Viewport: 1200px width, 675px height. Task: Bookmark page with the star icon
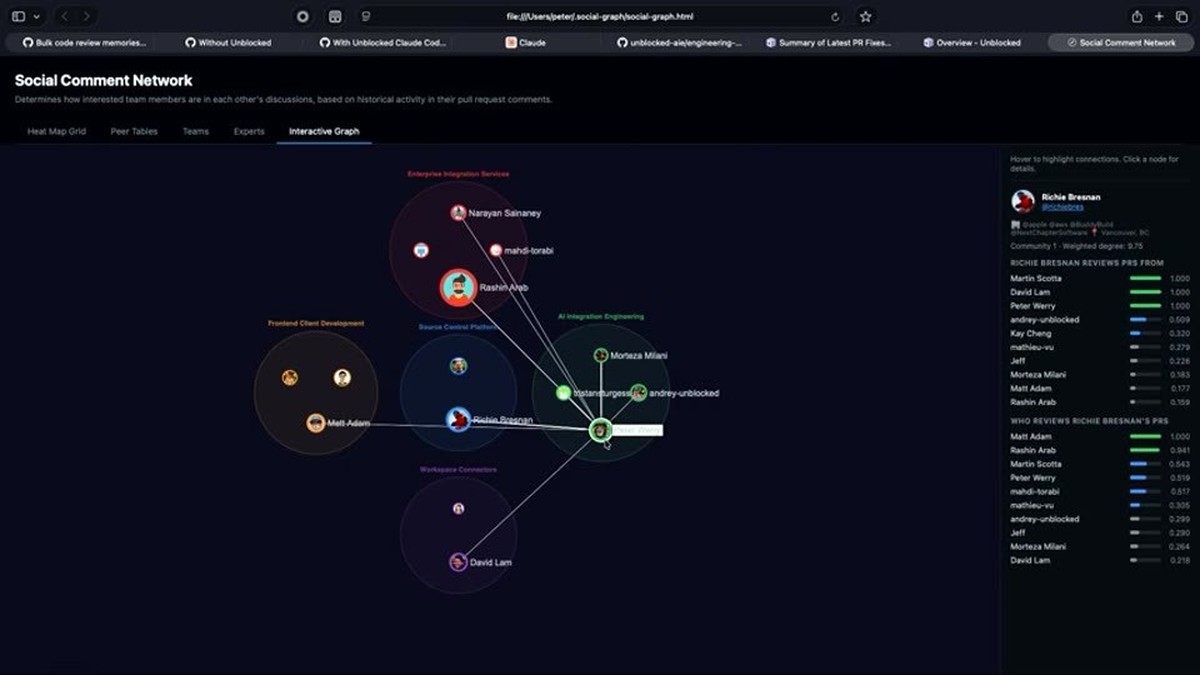pyautogui.click(x=866, y=17)
